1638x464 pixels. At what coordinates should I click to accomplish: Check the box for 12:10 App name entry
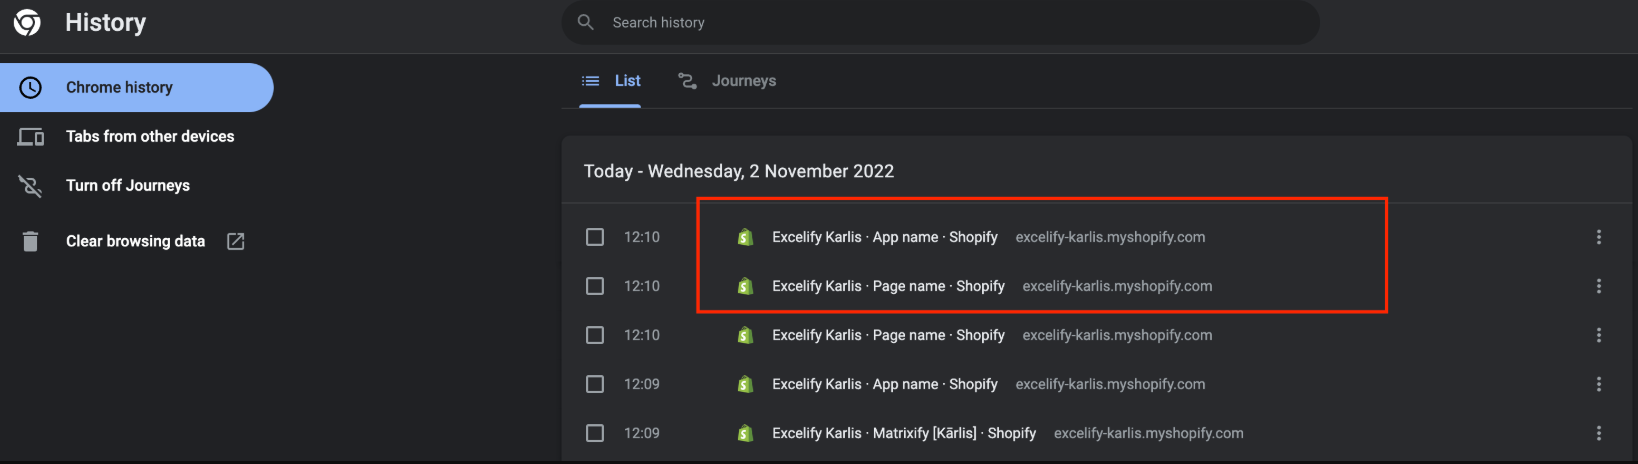tap(595, 237)
